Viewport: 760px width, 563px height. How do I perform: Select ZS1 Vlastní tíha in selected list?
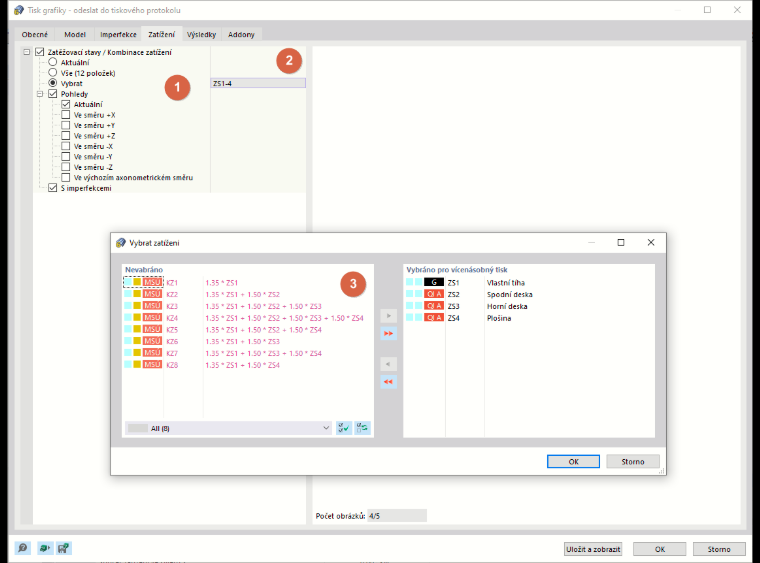[x=529, y=282]
